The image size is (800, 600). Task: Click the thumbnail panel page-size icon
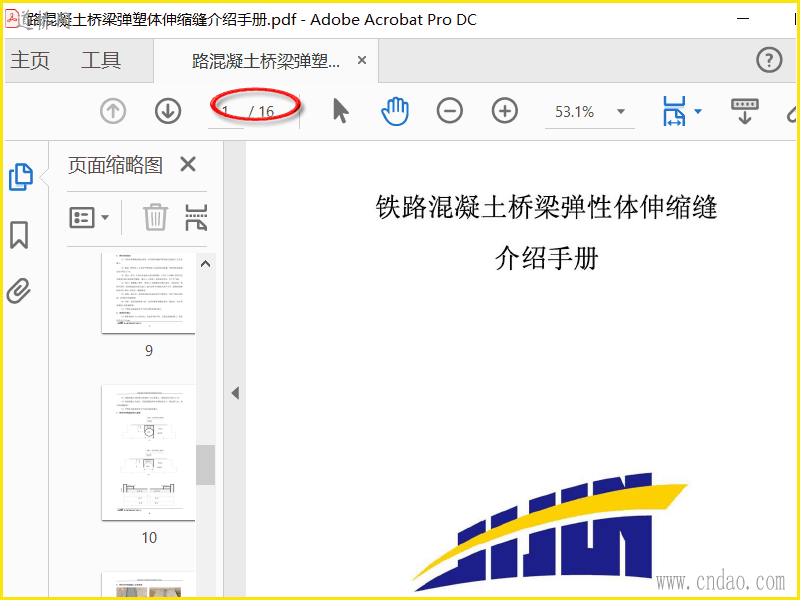(196, 217)
